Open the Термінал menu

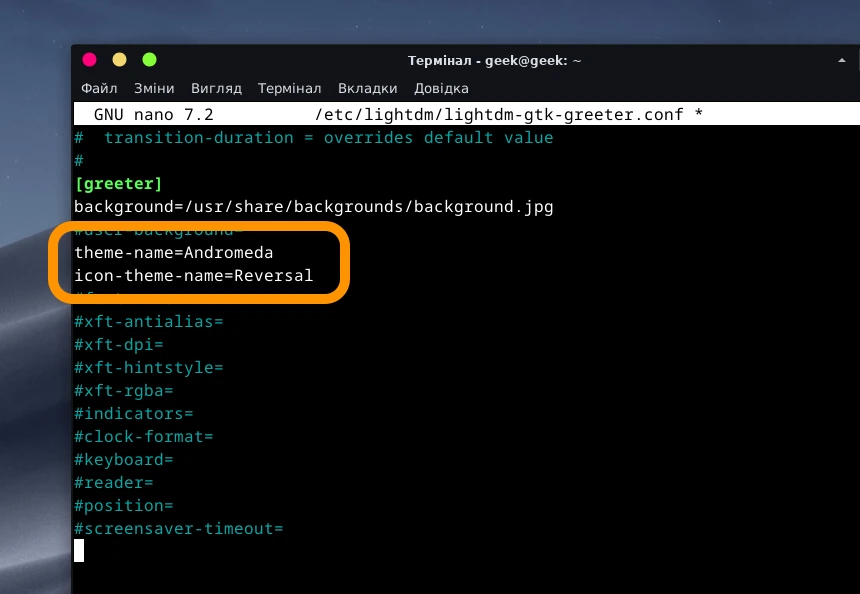pos(290,88)
